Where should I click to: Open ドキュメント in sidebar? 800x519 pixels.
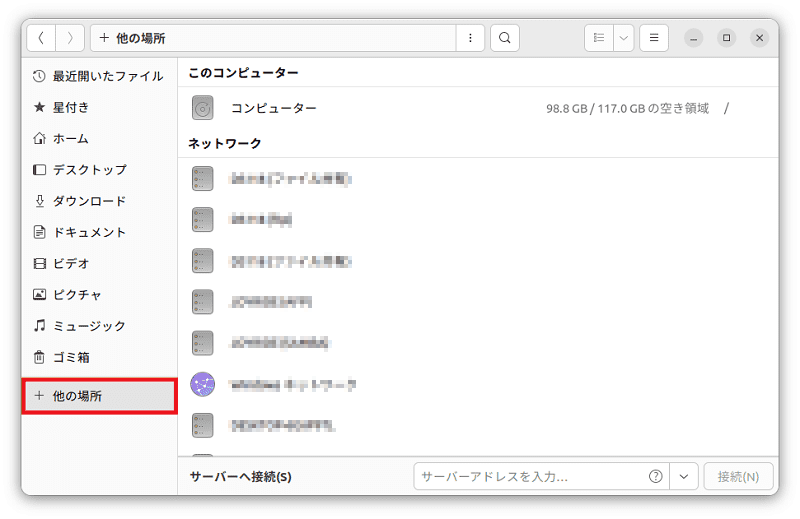tap(99, 232)
